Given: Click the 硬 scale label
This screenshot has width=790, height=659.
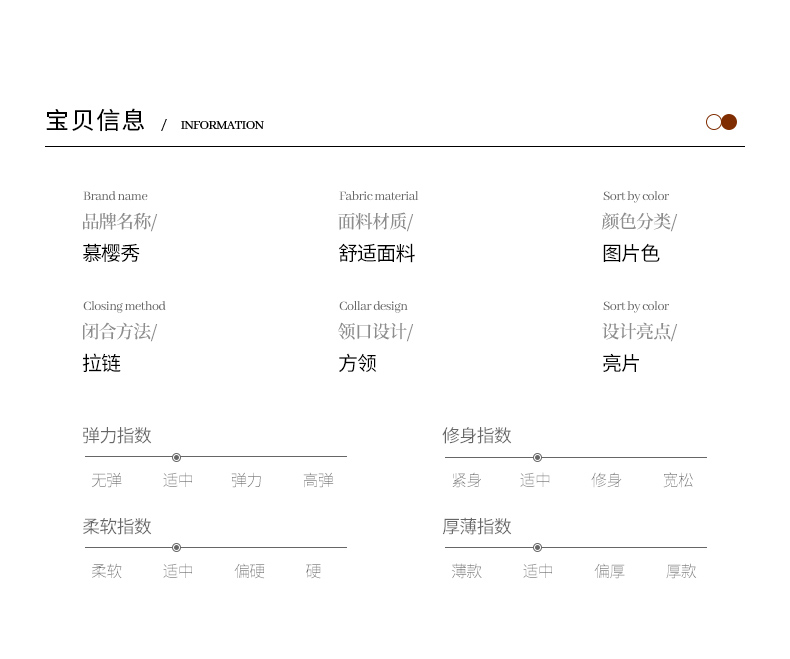Looking at the screenshot, I should (x=313, y=571).
